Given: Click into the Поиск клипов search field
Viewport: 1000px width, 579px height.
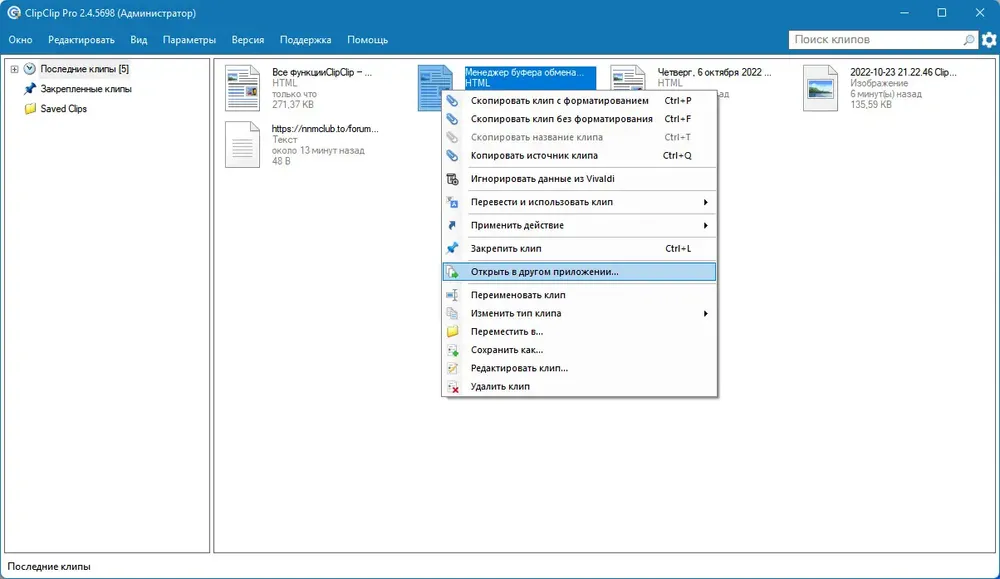Looking at the screenshot, I should [877, 40].
